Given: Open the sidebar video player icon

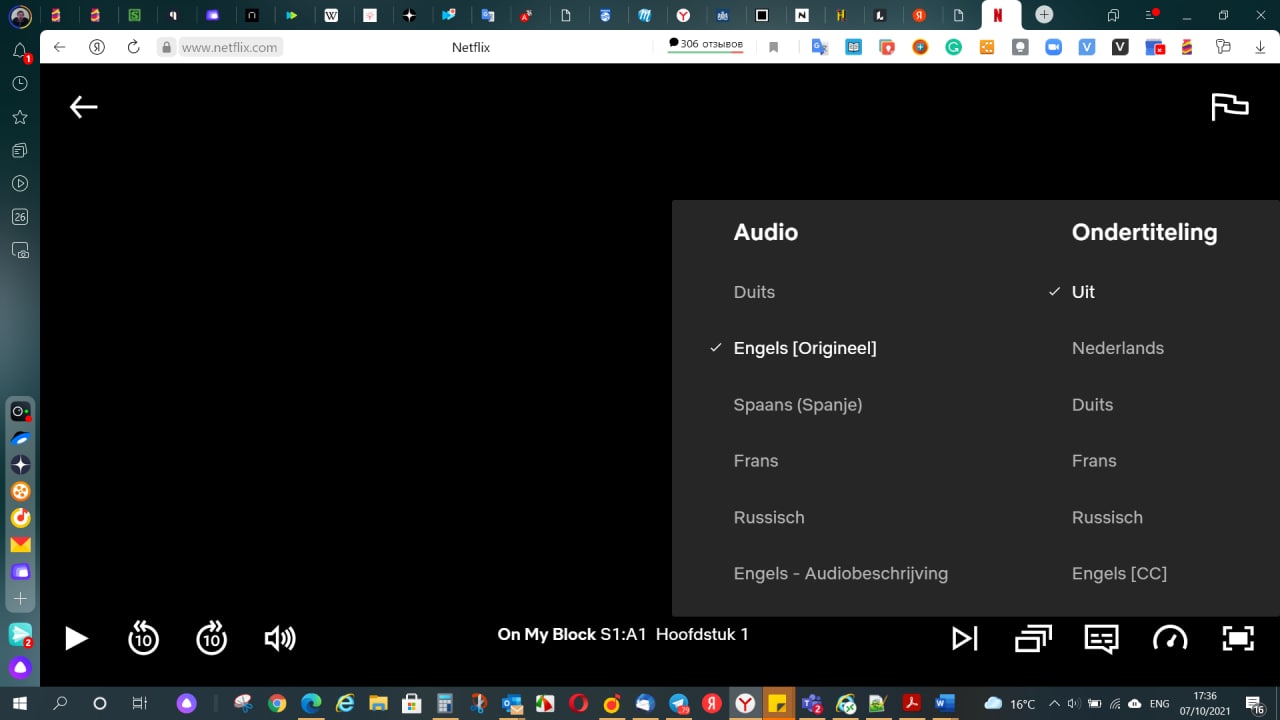Looking at the screenshot, I should 20,184.
